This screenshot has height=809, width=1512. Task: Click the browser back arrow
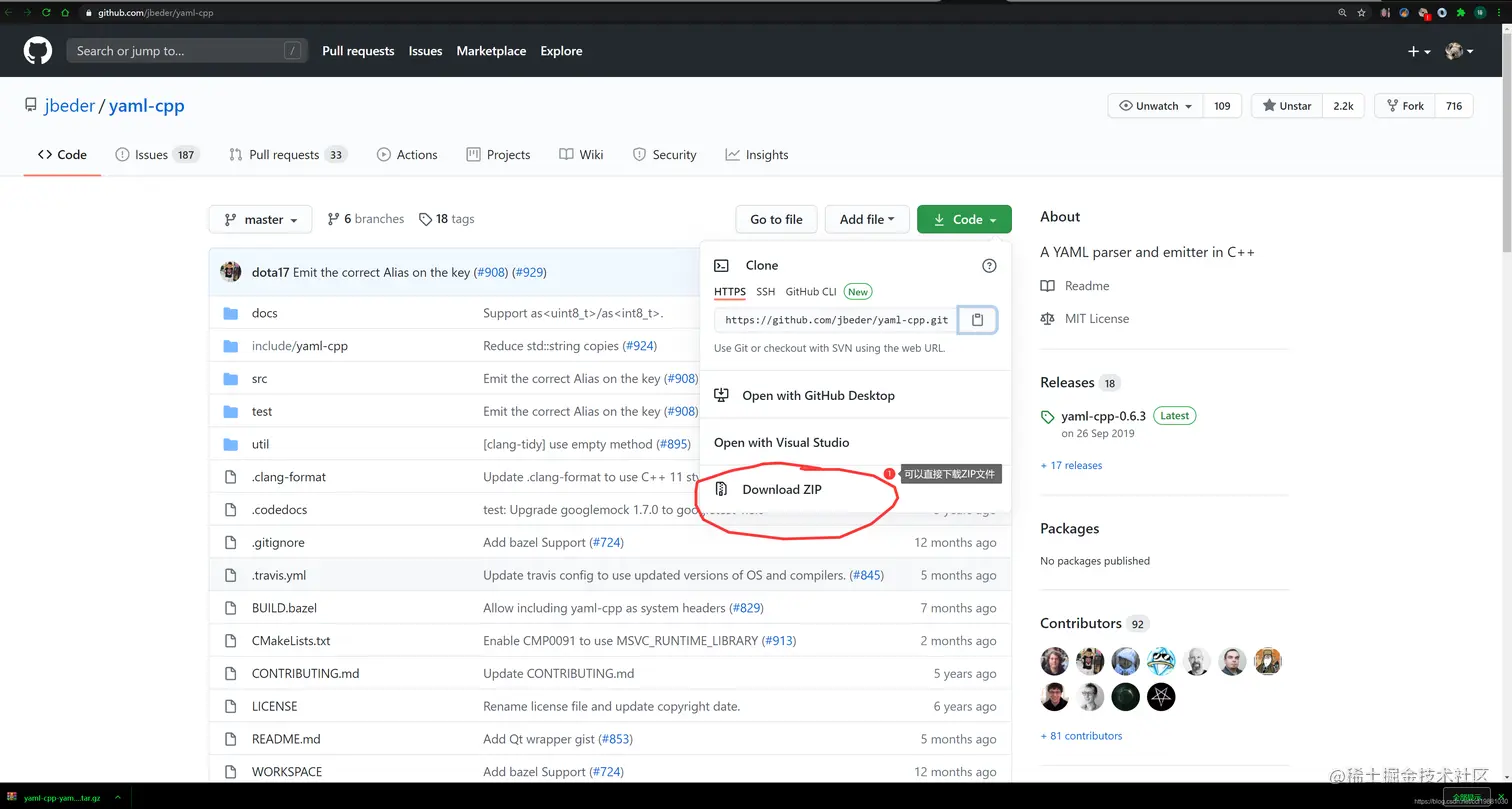(9, 13)
